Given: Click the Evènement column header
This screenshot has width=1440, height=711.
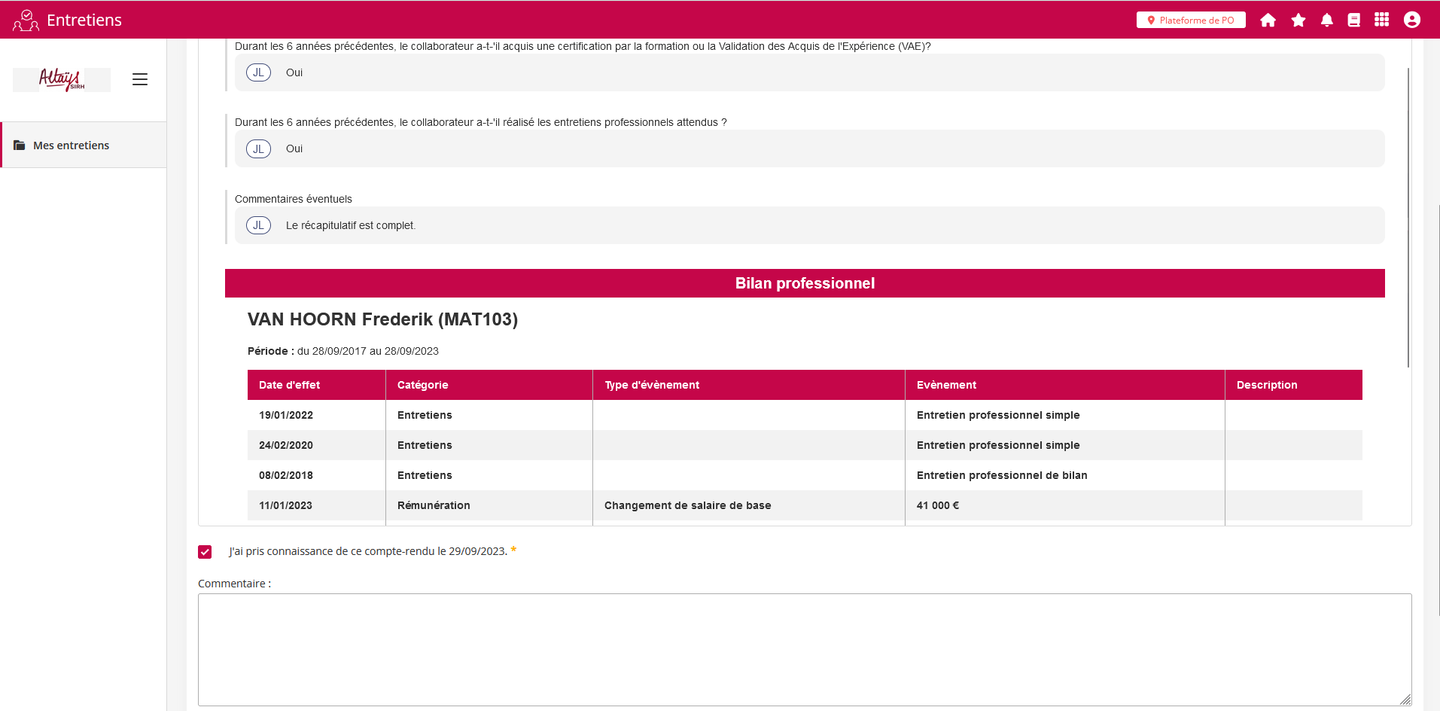Looking at the screenshot, I should pos(946,385).
